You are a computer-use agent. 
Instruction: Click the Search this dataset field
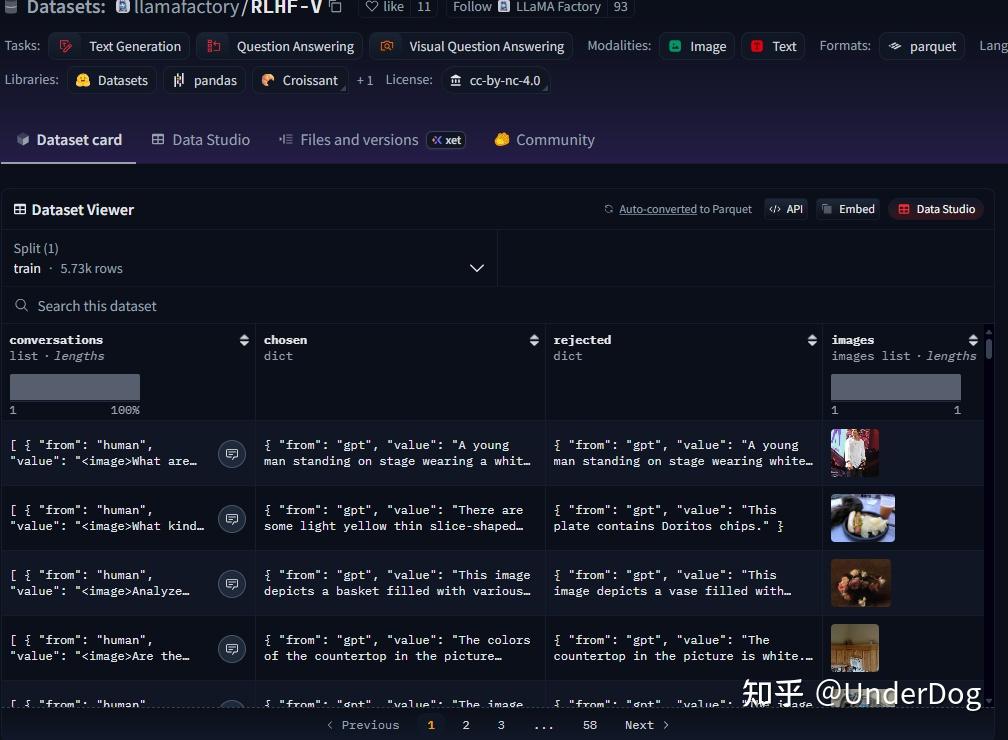[97, 306]
